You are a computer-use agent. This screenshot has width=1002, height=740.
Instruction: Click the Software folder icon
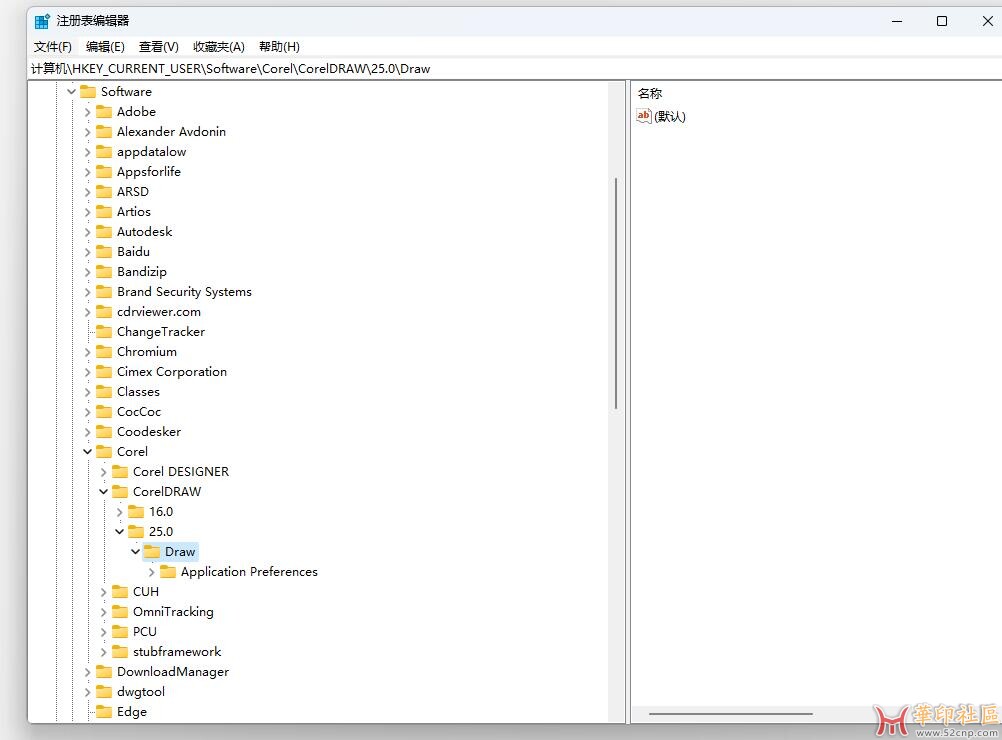coord(88,91)
